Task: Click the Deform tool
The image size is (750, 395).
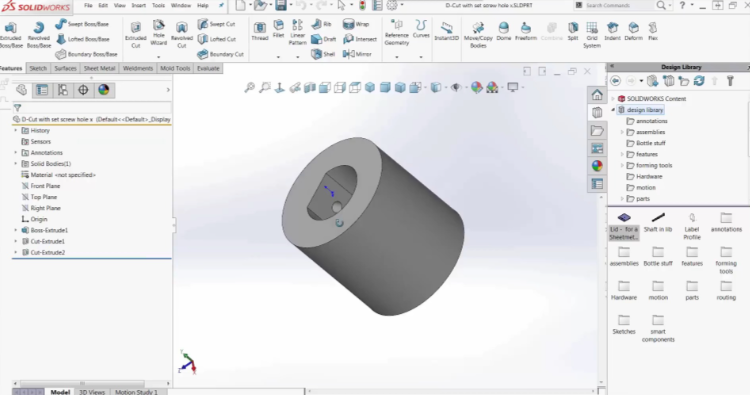Action: point(633,32)
